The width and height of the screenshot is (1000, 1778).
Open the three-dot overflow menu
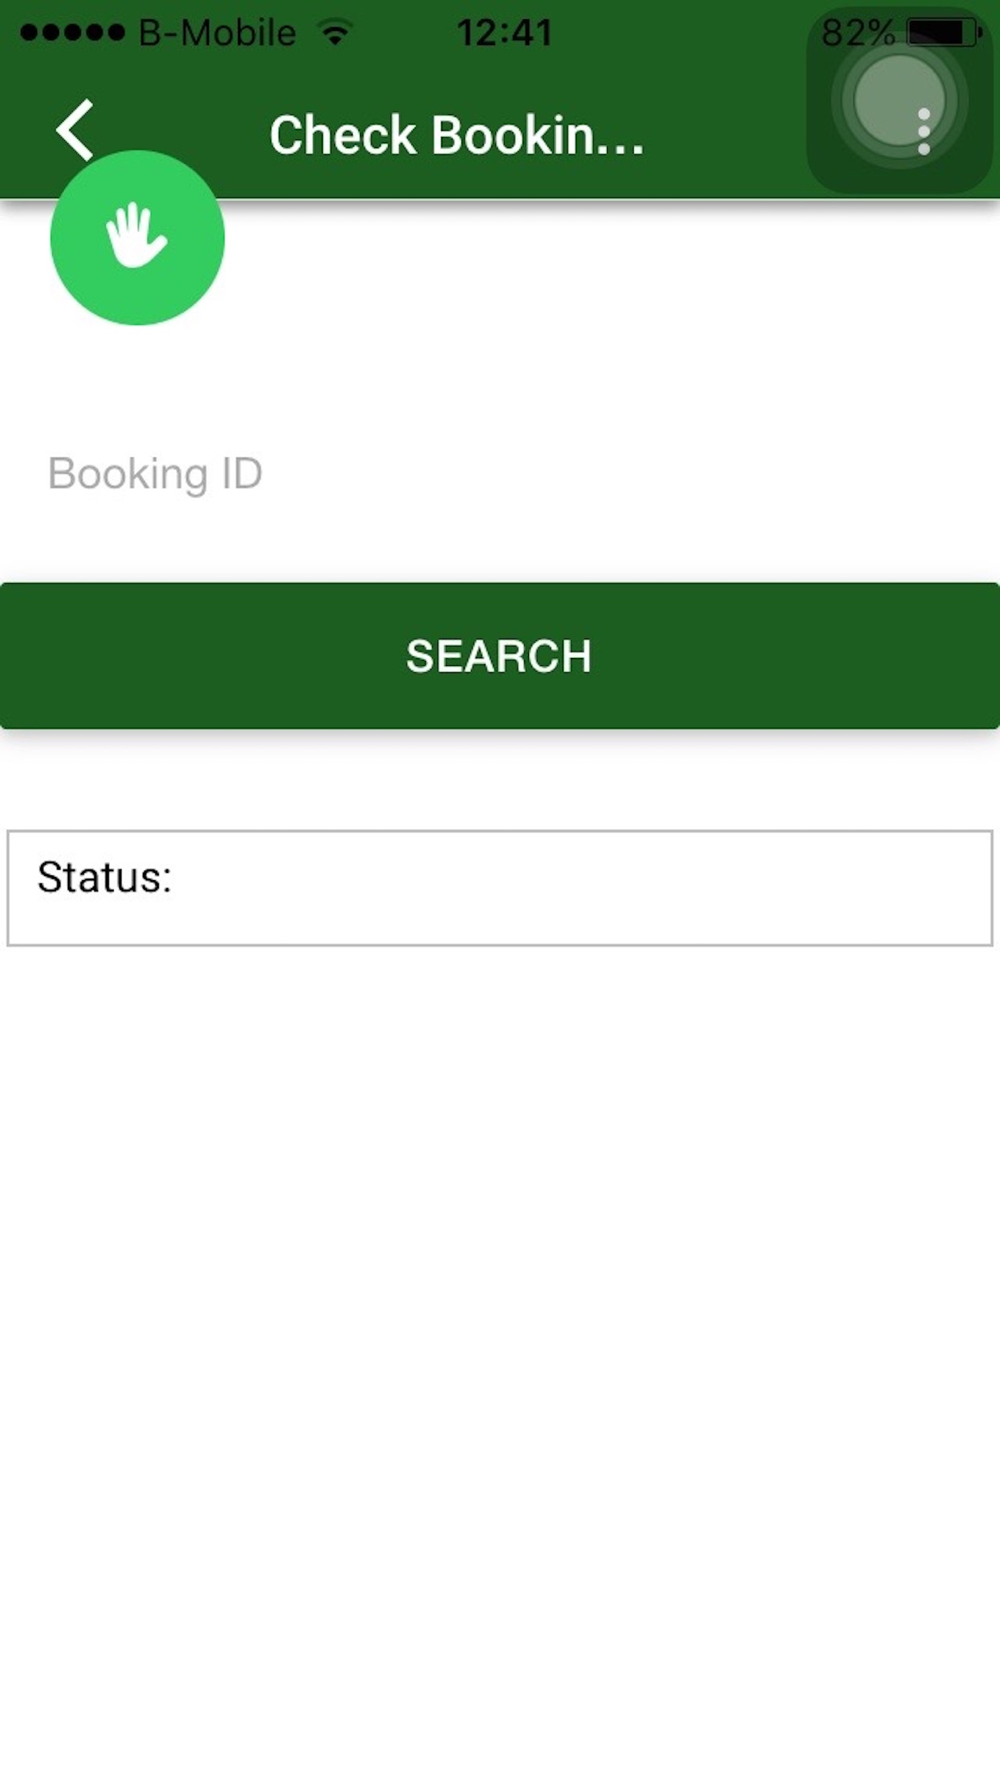923,131
